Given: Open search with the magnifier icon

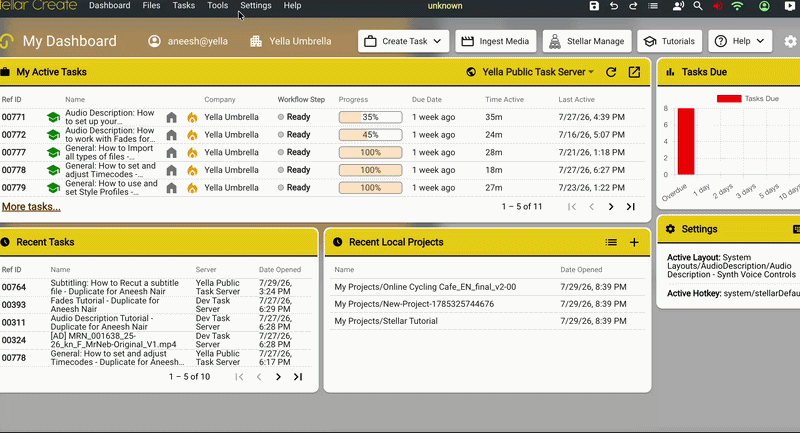Looking at the screenshot, I should coord(697,6).
